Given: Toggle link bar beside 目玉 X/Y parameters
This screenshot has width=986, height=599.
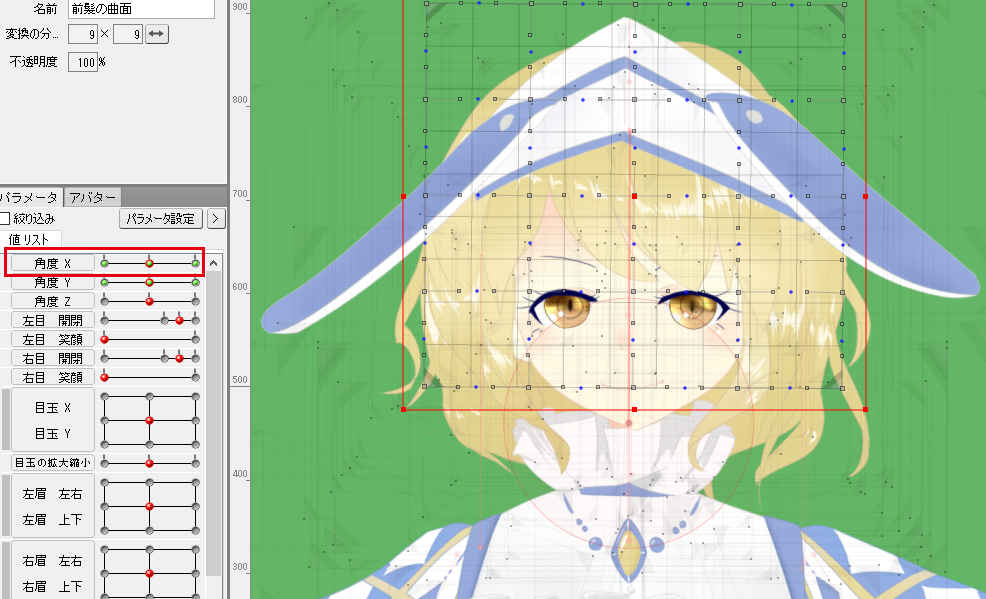Looking at the screenshot, I should point(6,420).
